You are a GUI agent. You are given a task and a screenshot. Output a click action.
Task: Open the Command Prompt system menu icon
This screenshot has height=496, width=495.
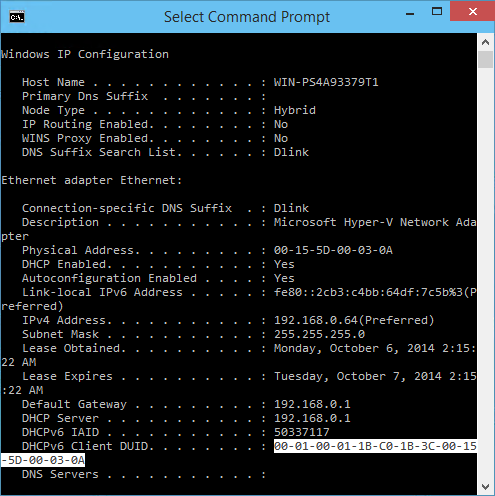(x=17, y=17)
